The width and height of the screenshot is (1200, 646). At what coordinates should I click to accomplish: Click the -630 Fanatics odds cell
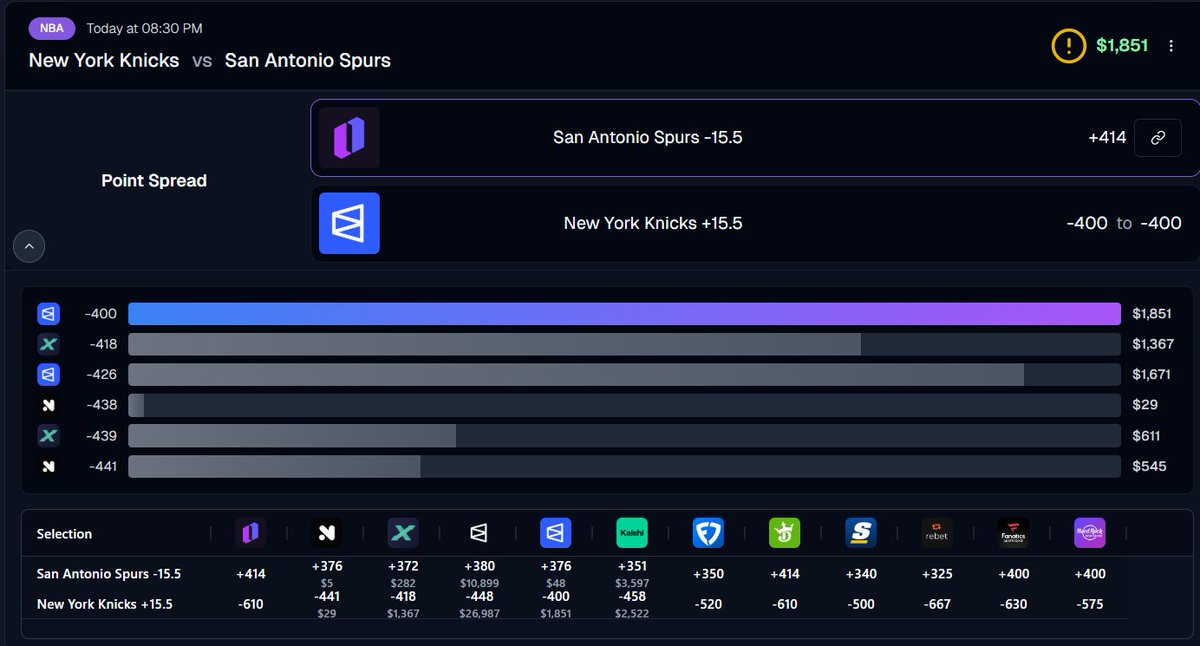tap(1013, 605)
